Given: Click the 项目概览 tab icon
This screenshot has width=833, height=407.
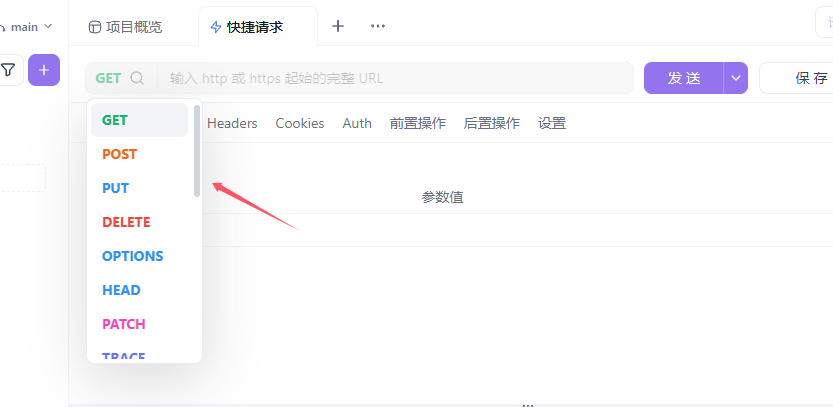Looking at the screenshot, I should (95, 27).
